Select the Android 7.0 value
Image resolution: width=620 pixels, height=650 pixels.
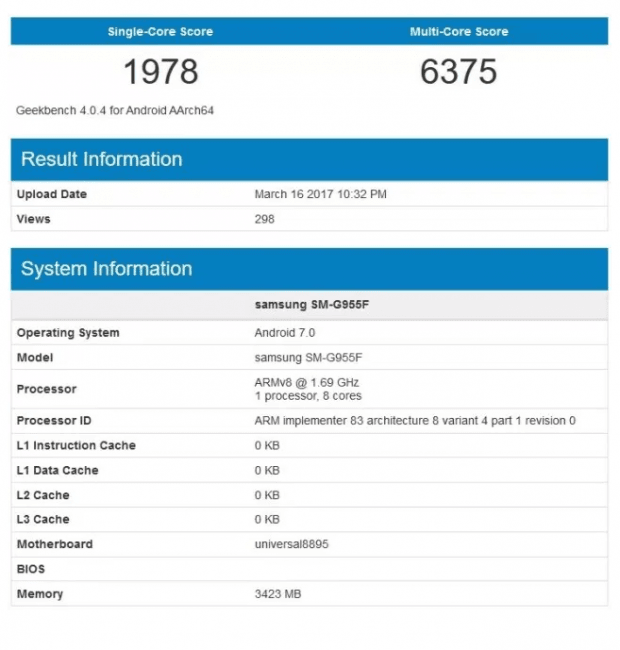point(285,332)
